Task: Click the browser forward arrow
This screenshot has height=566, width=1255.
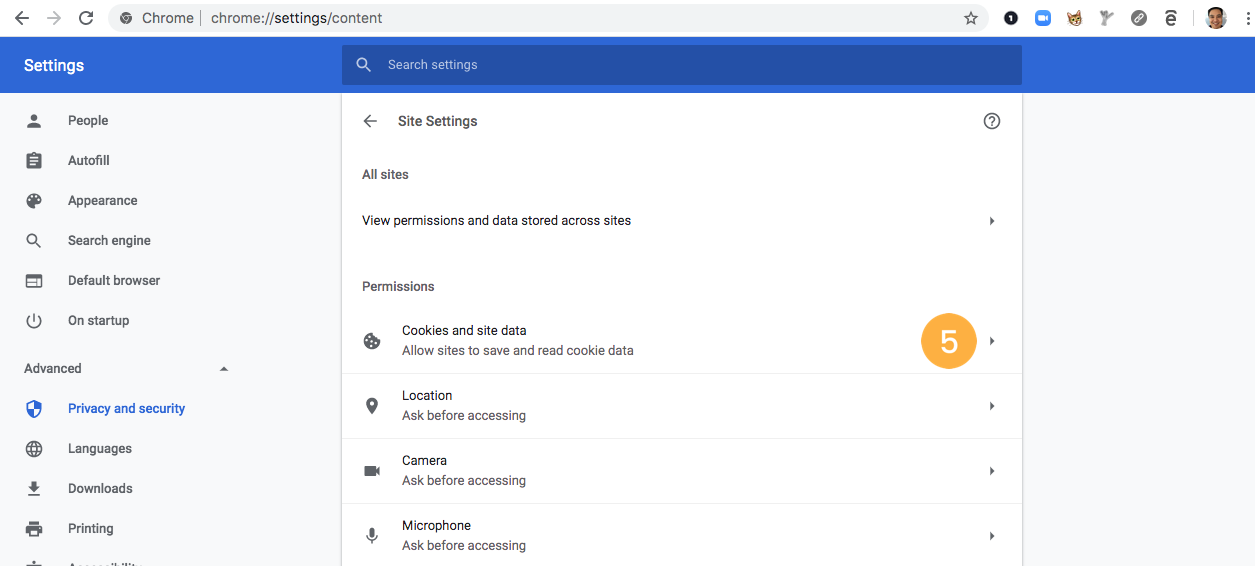Action: [54, 18]
